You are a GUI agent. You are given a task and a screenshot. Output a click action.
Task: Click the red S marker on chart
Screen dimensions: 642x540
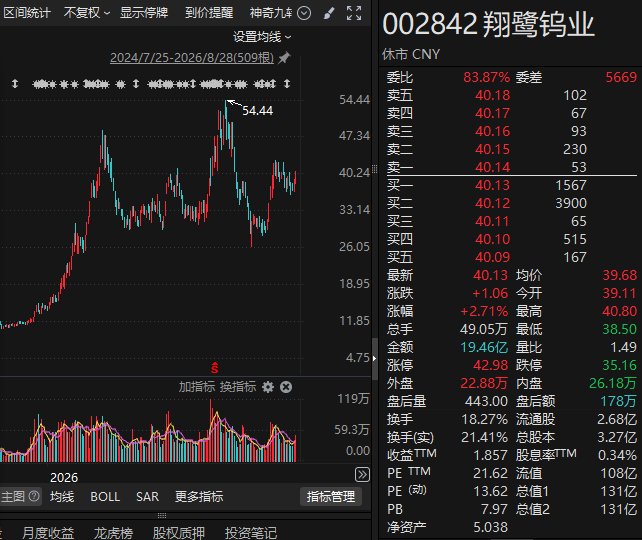(215, 368)
